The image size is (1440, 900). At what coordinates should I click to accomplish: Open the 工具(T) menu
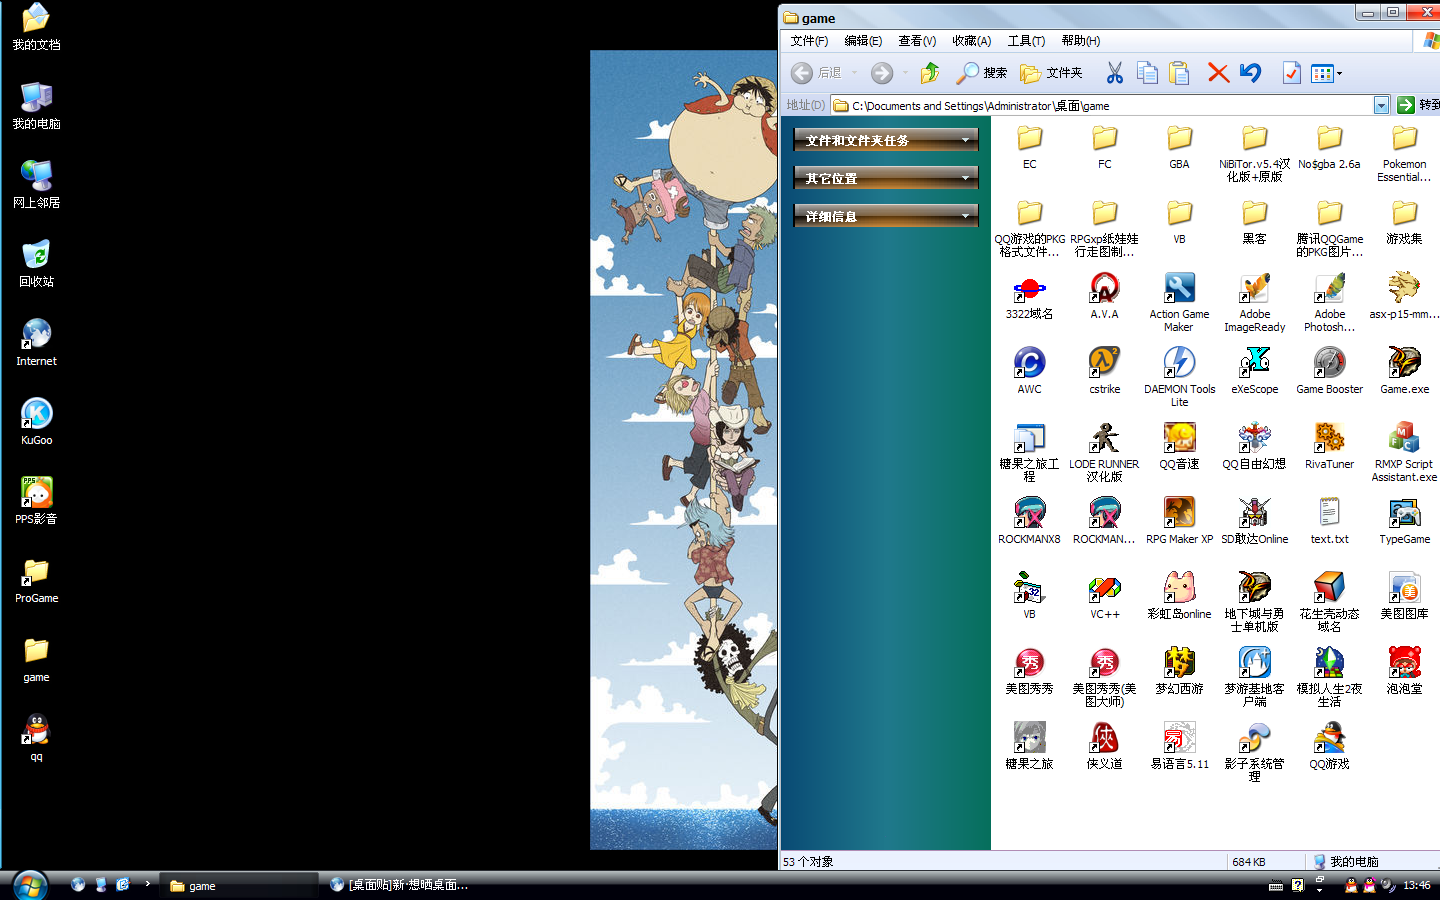pyautogui.click(x=1026, y=41)
